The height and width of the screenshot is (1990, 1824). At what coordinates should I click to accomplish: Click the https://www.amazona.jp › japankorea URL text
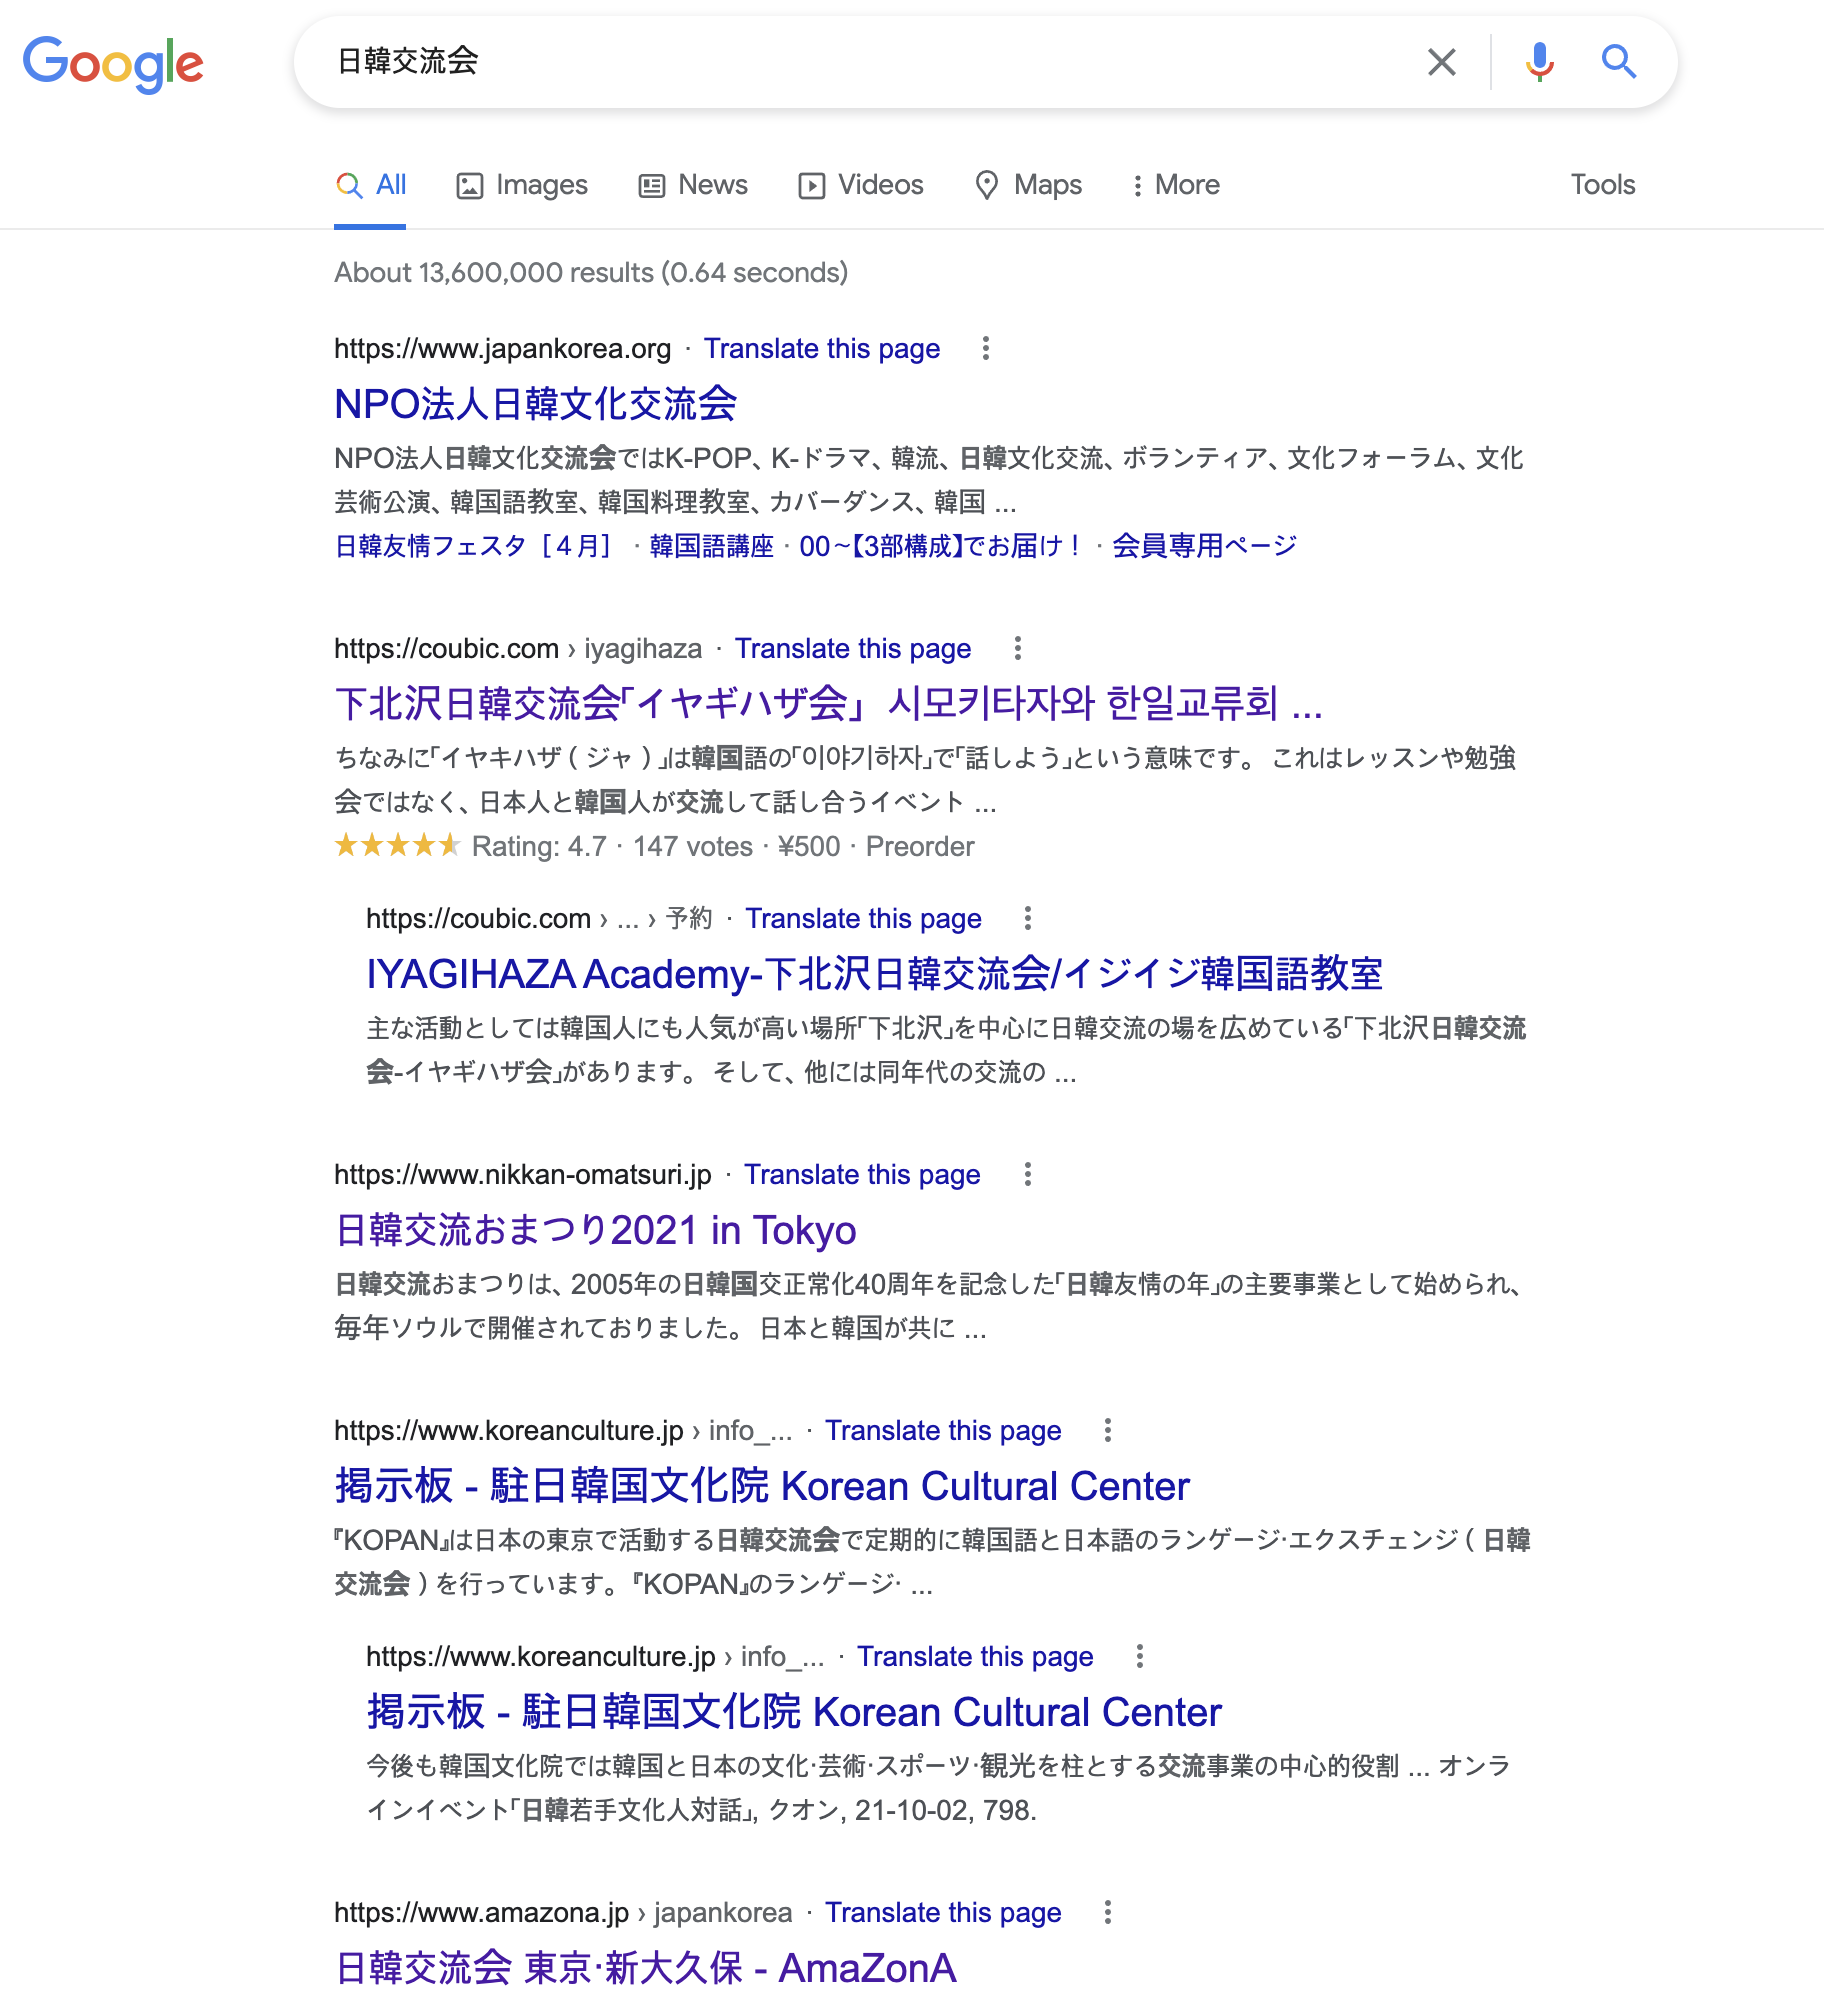click(x=563, y=1912)
